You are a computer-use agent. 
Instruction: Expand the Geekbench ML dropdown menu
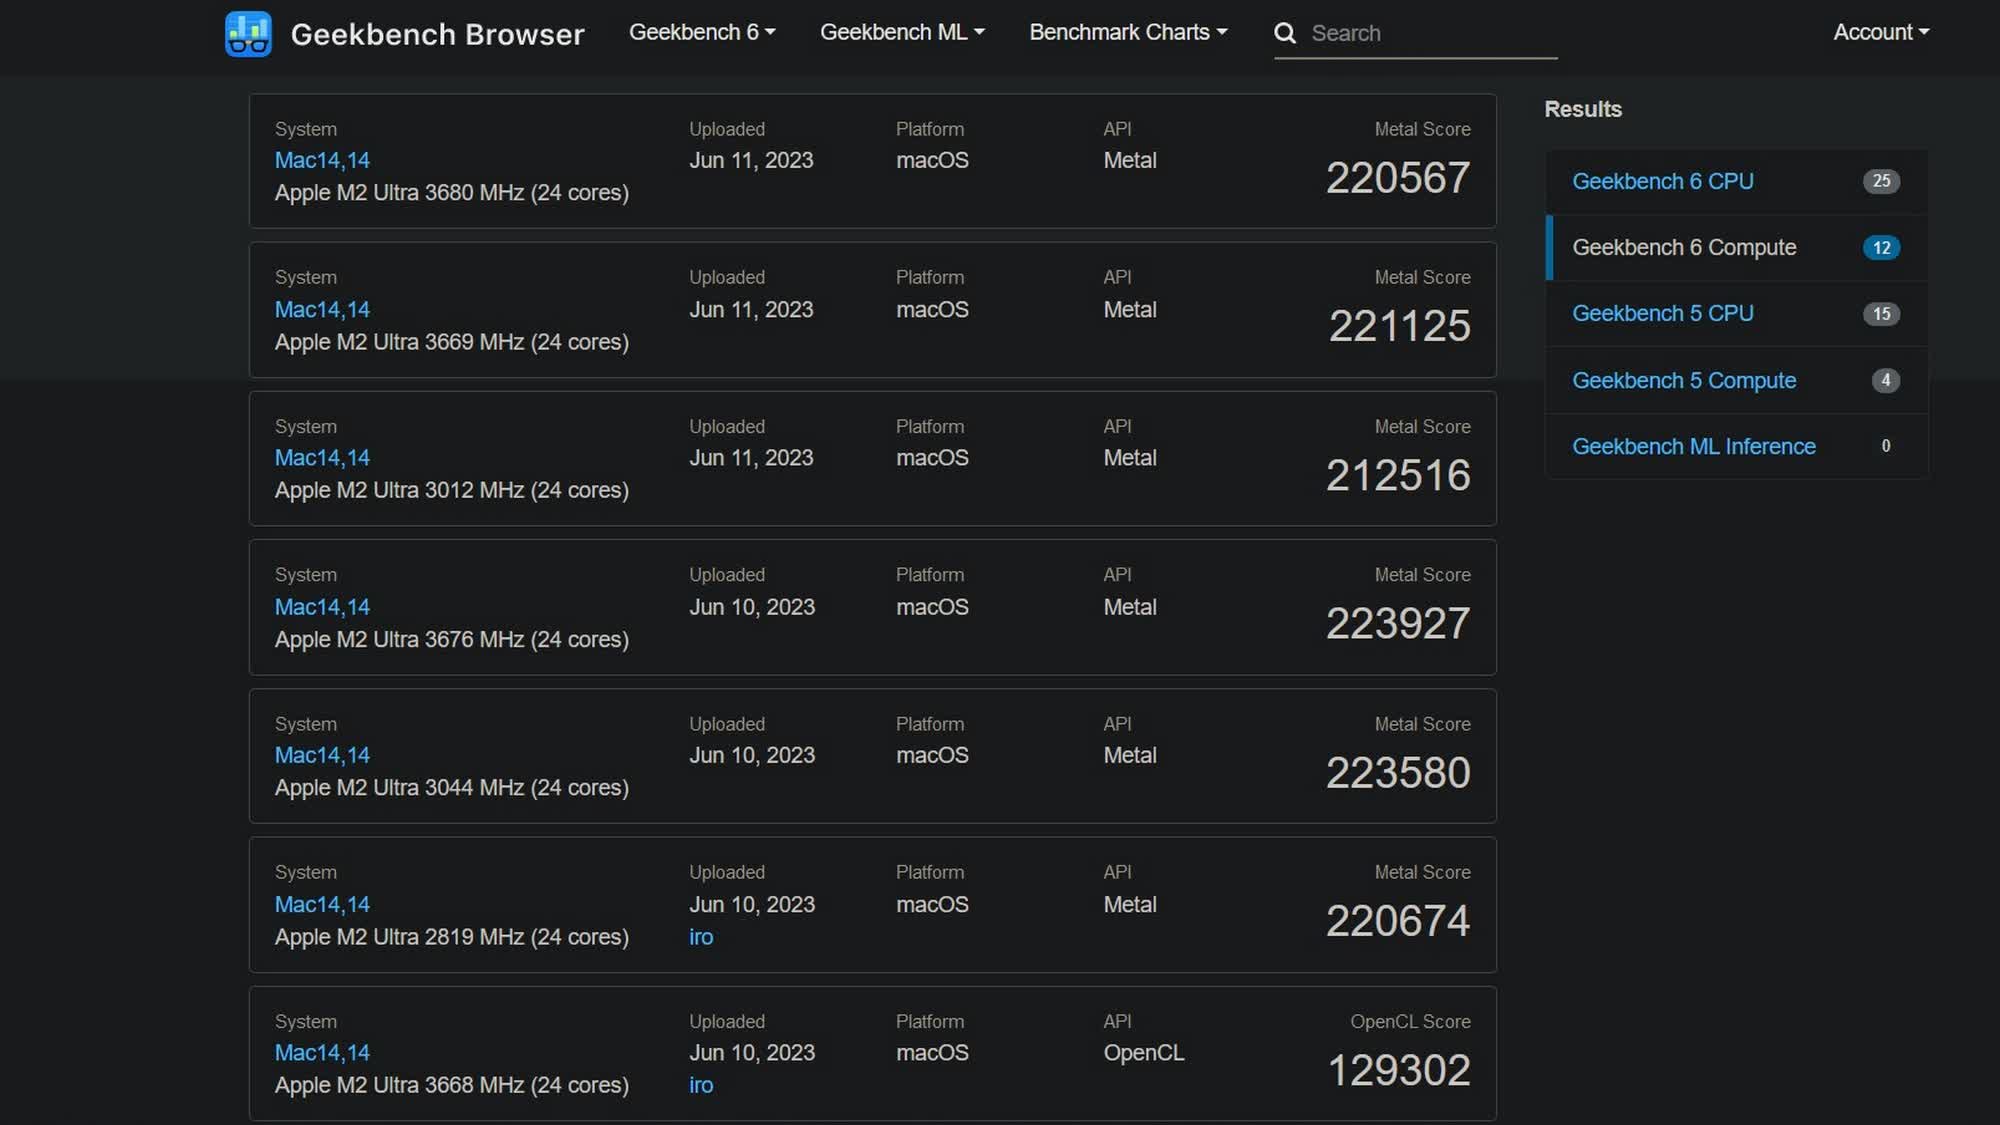tap(902, 32)
